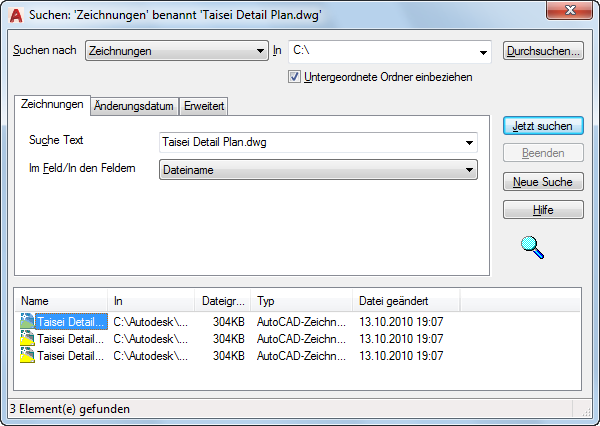Switch to the Änderungsdatum tab
Viewport: 600px width, 426px height.
pos(134,106)
